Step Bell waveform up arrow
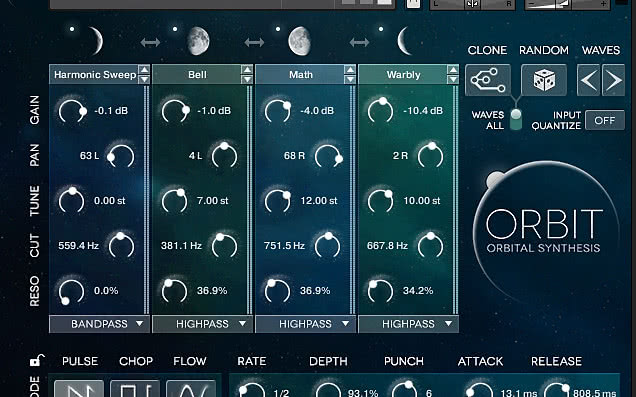The image size is (636, 397). point(247,70)
